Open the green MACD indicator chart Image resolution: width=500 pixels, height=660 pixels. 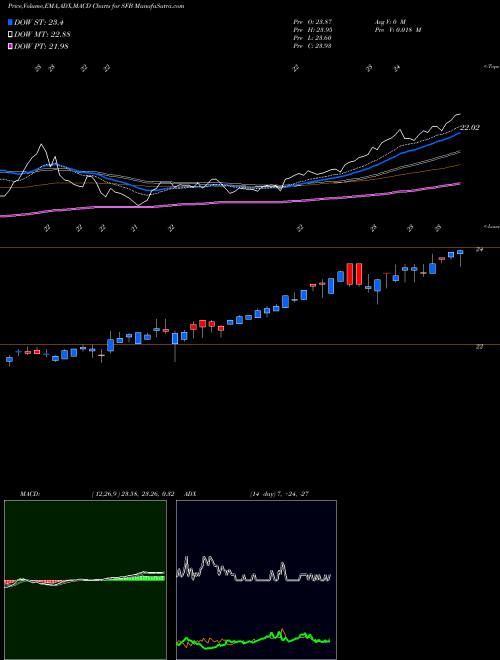pyautogui.click(x=85, y=580)
